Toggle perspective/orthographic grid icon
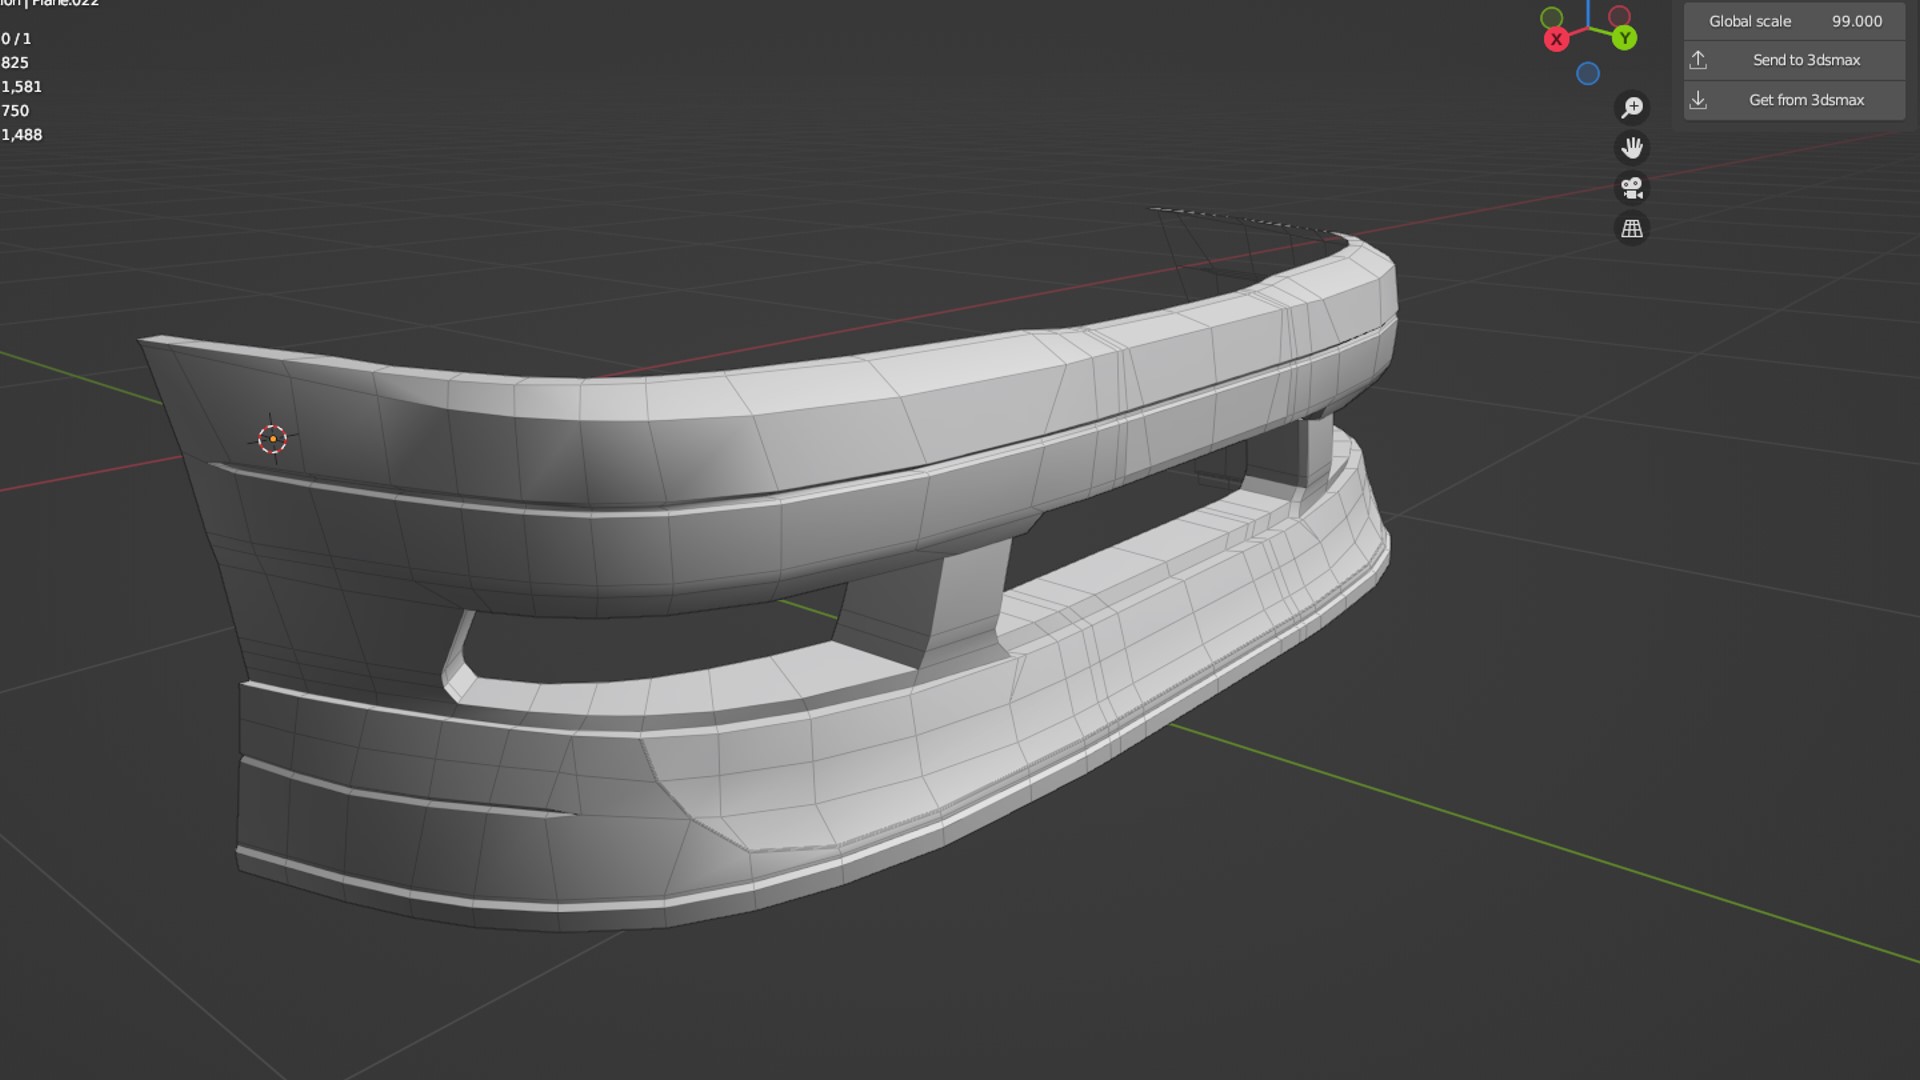Viewport: 1920px width, 1080px height. click(1632, 229)
